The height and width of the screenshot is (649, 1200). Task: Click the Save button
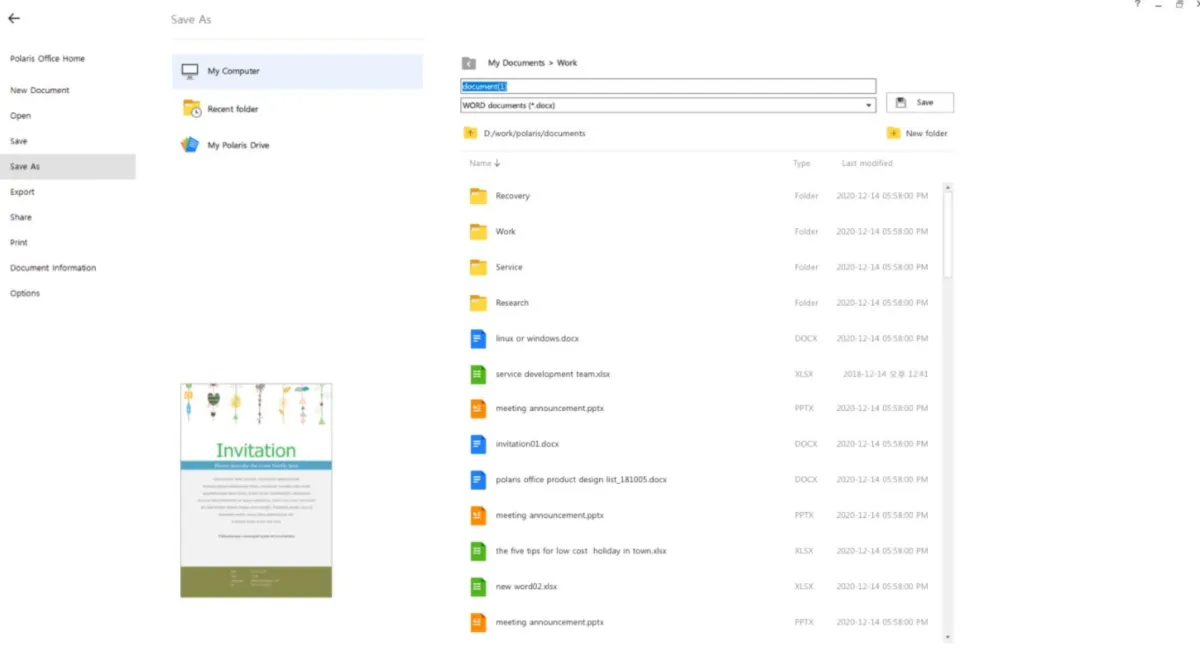(919, 102)
